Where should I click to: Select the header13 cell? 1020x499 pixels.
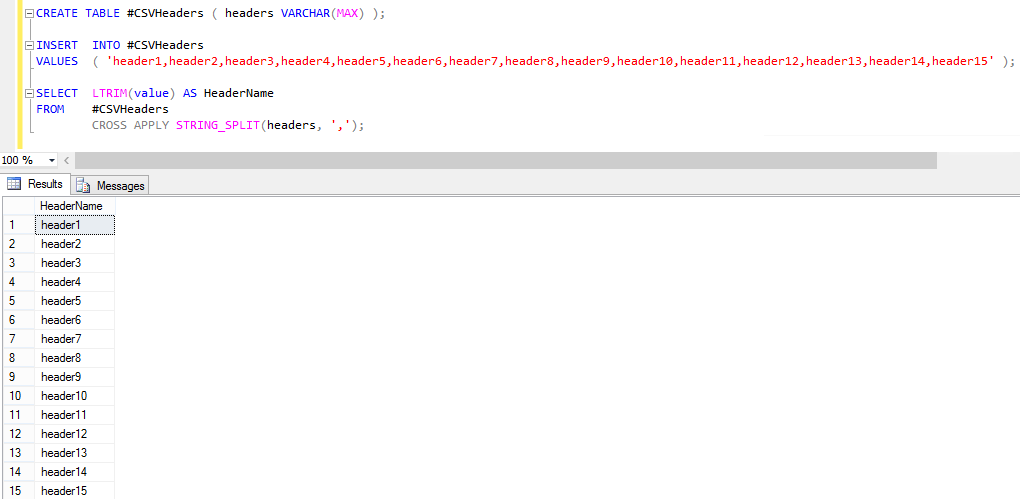tap(74, 452)
